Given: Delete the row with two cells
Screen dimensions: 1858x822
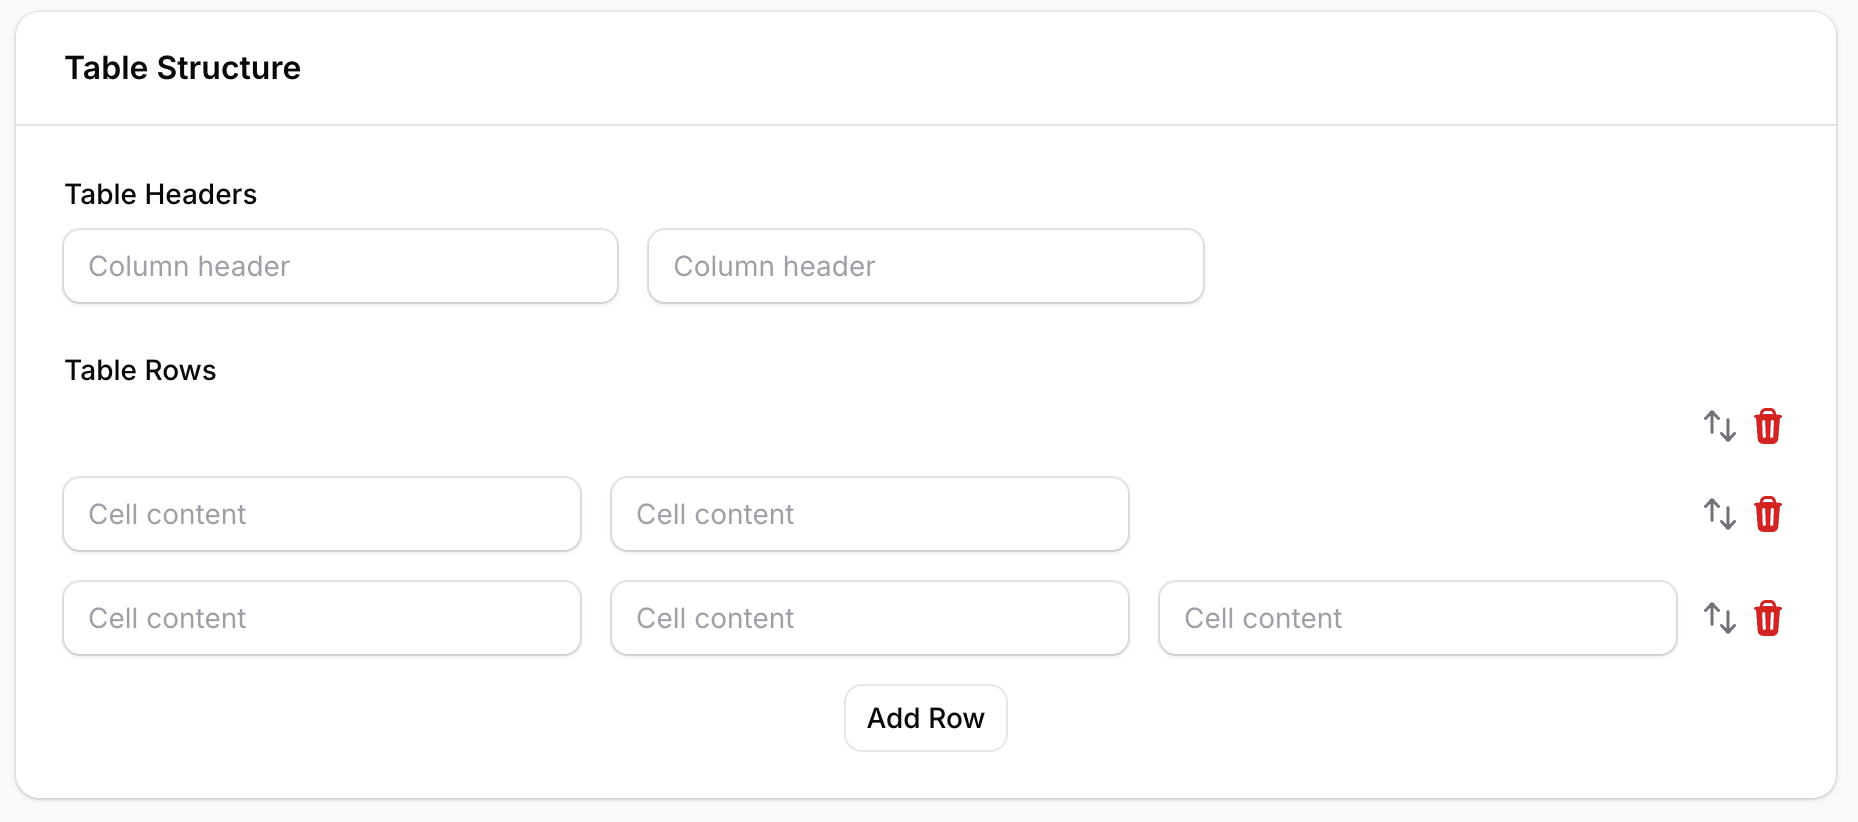Looking at the screenshot, I should (1767, 514).
